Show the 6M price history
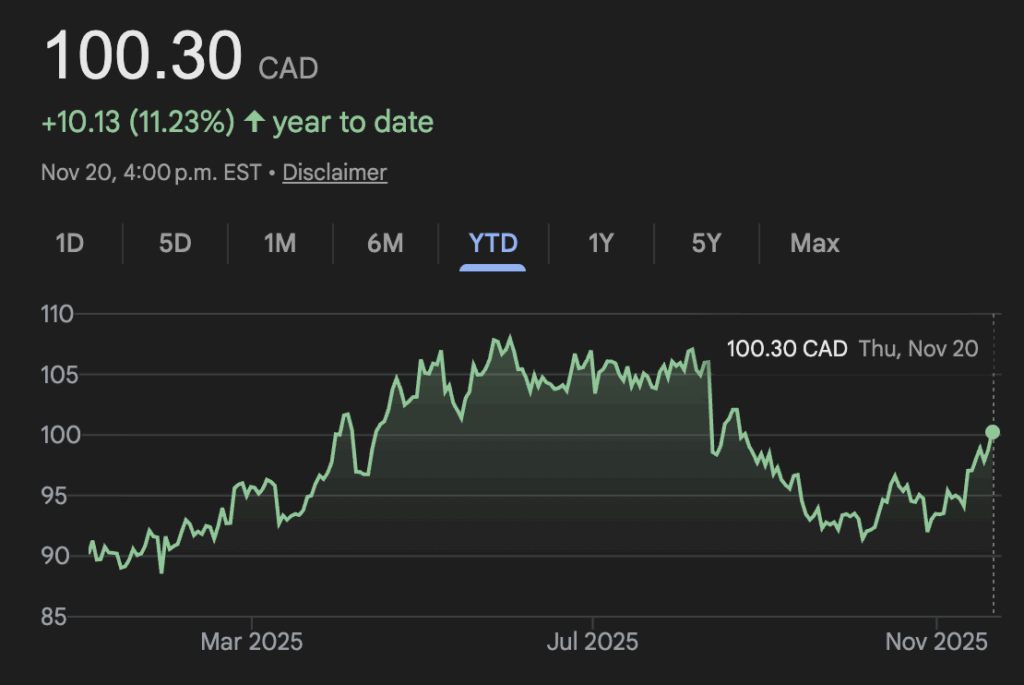 (x=385, y=243)
